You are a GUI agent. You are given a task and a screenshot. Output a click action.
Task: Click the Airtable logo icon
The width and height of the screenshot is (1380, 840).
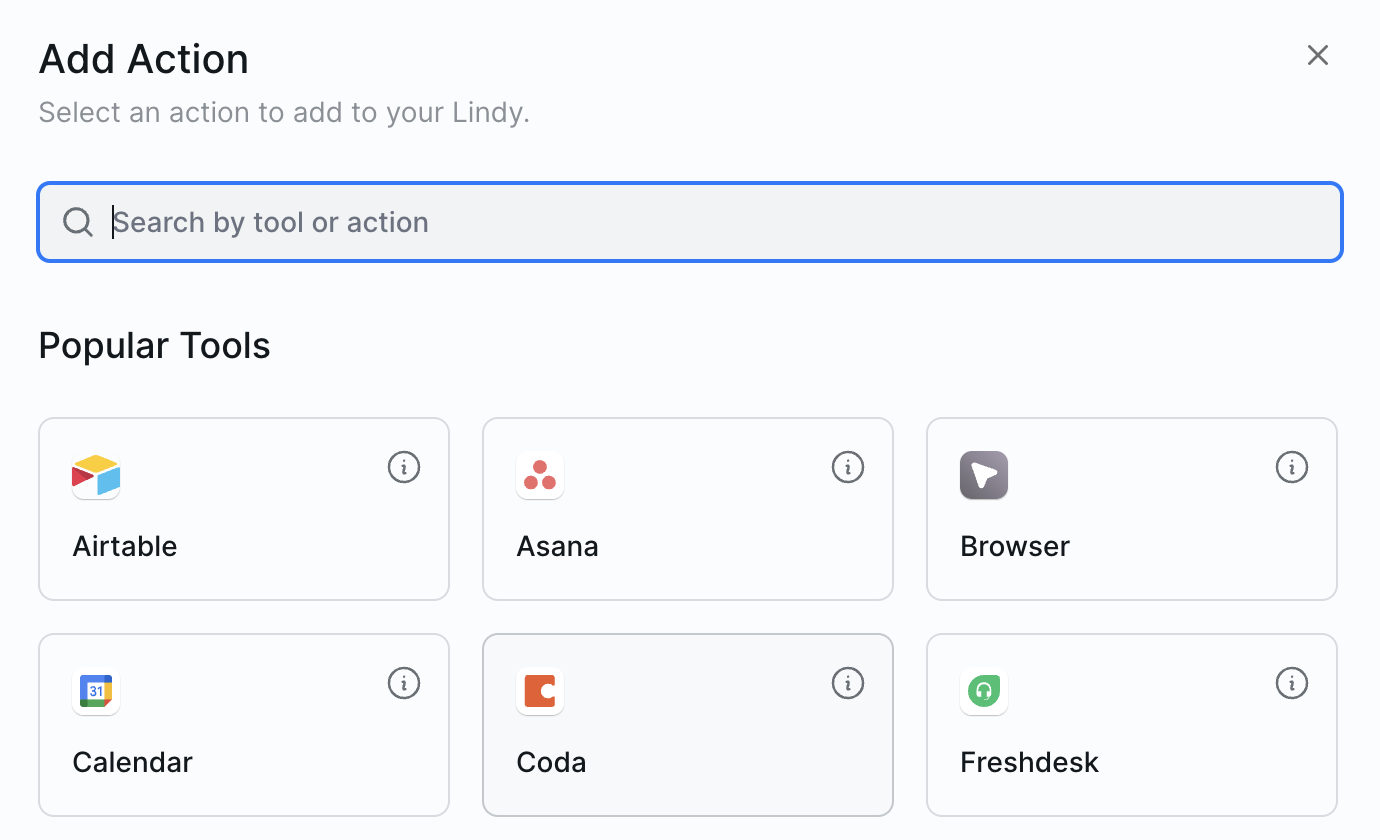96,476
